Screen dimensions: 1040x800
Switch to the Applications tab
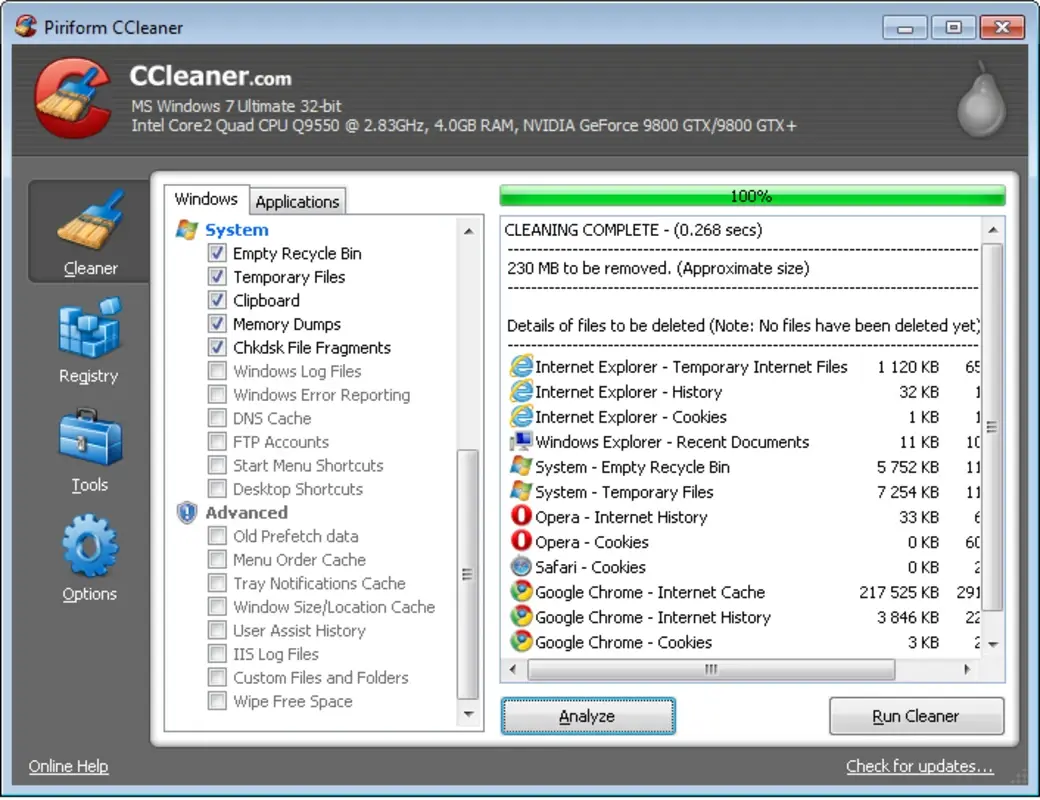297,201
